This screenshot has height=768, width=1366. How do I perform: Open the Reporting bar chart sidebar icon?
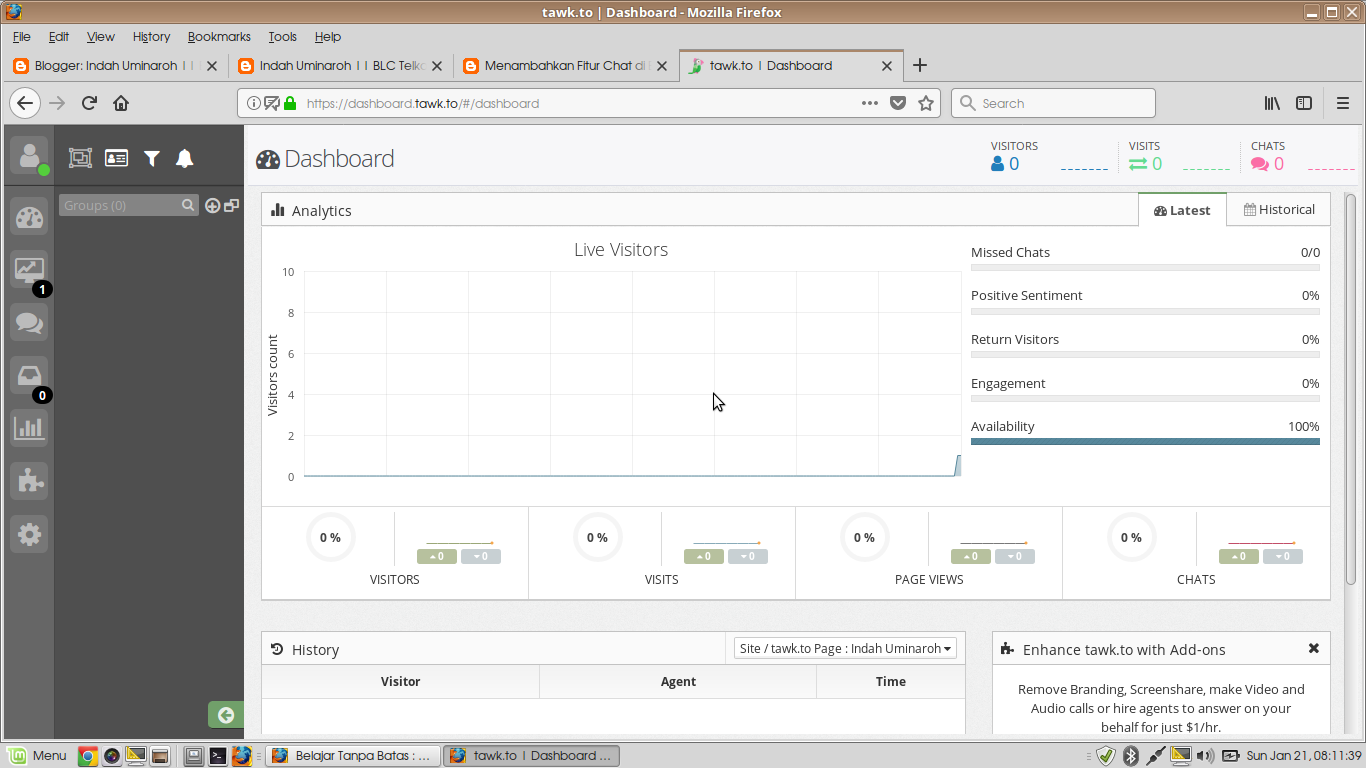pos(29,429)
